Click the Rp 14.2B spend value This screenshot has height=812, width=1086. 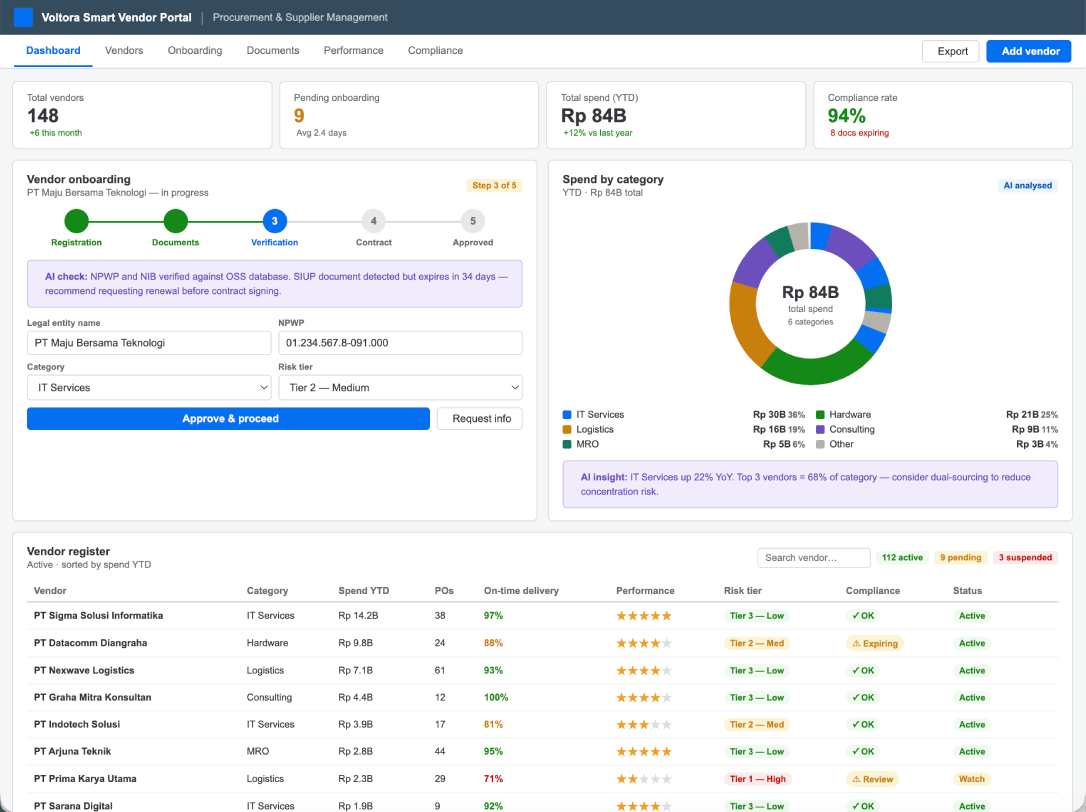pyautogui.click(x=358, y=616)
